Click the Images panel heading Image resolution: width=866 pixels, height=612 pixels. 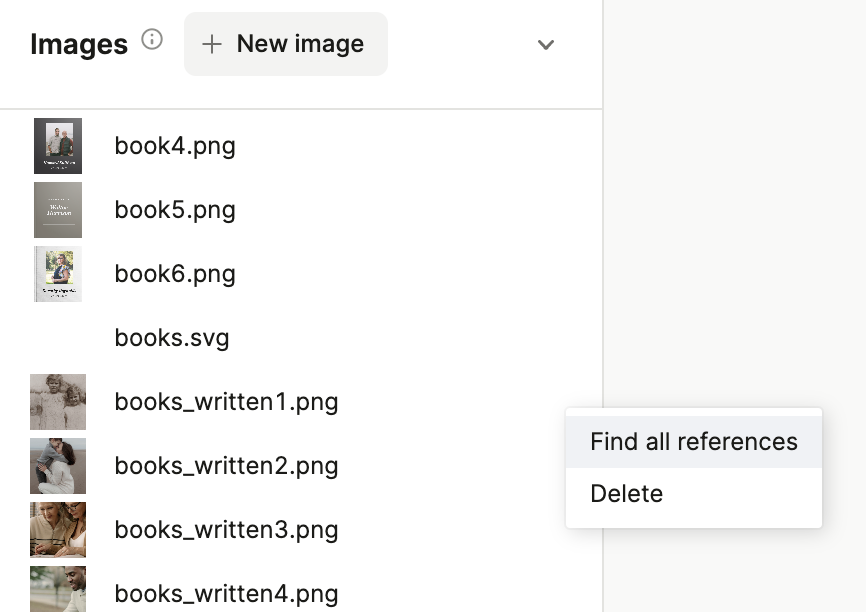point(79,44)
